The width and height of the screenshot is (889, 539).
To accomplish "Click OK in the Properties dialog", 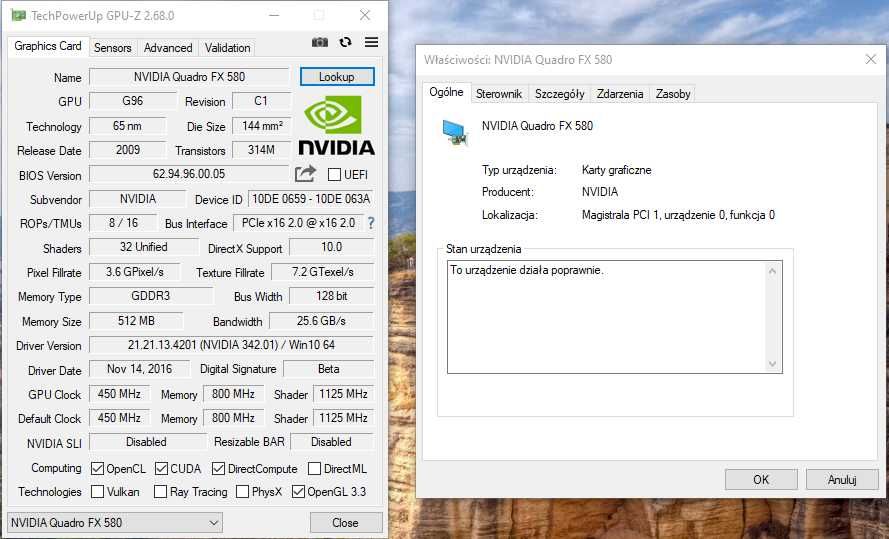I will 761,479.
